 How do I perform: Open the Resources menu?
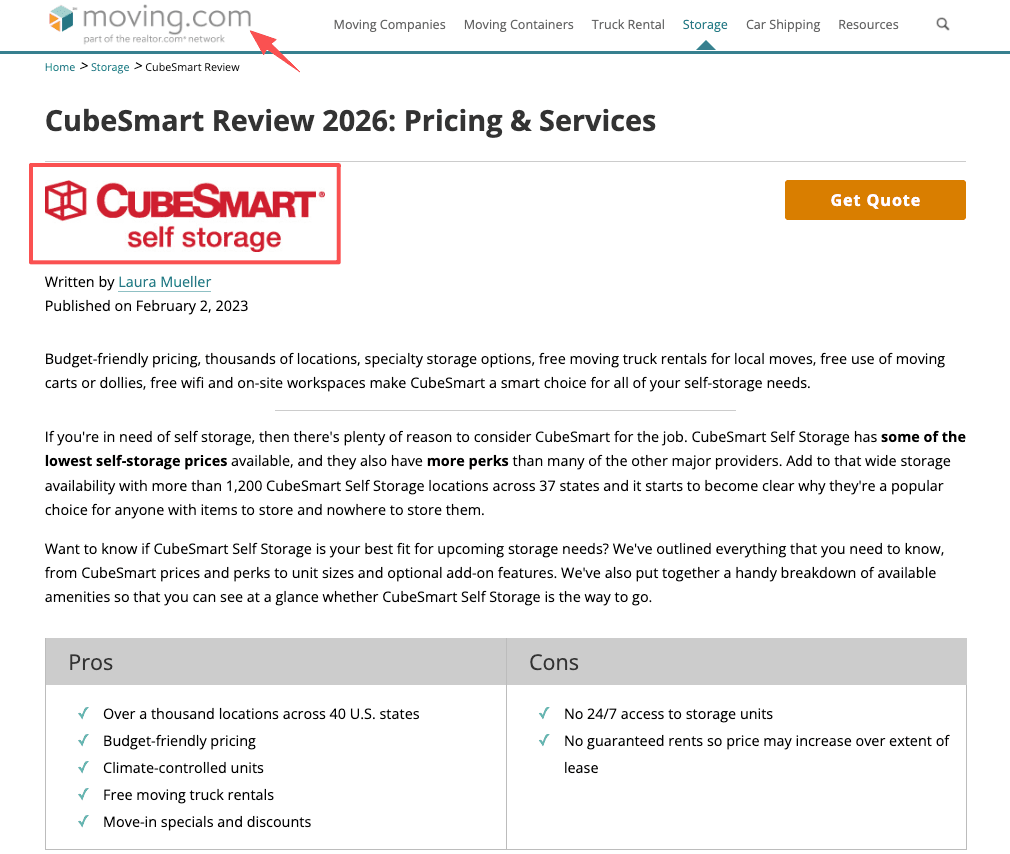tap(867, 24)
